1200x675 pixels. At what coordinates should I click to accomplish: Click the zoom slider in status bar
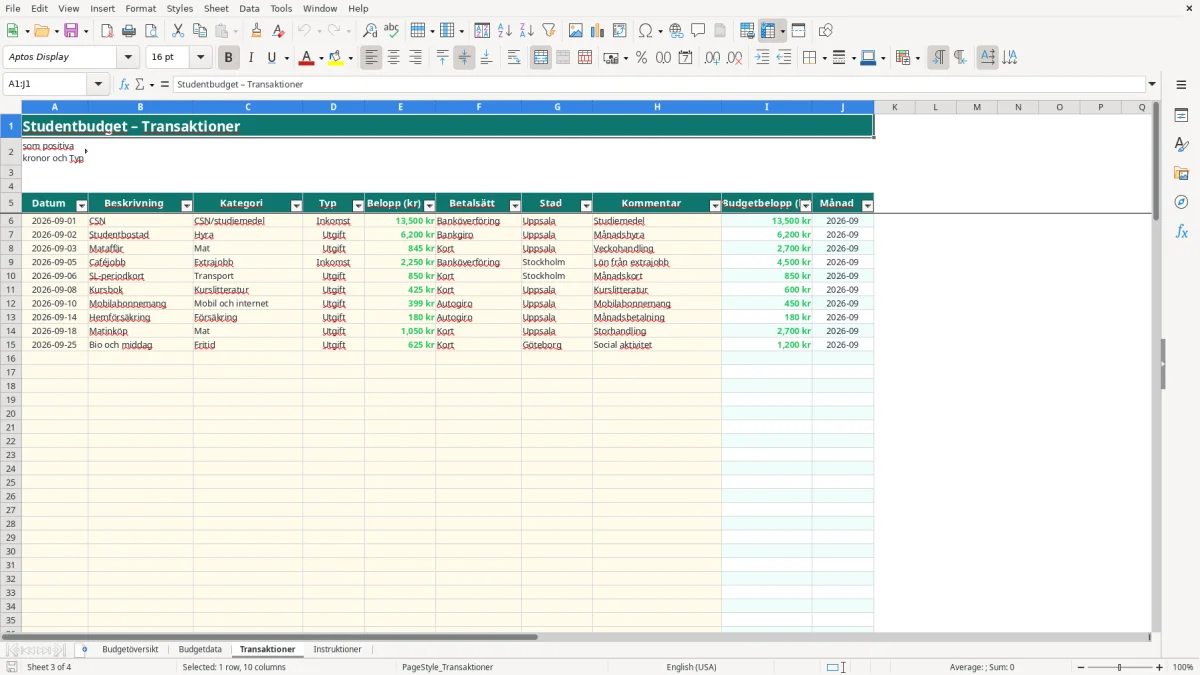1119,667
